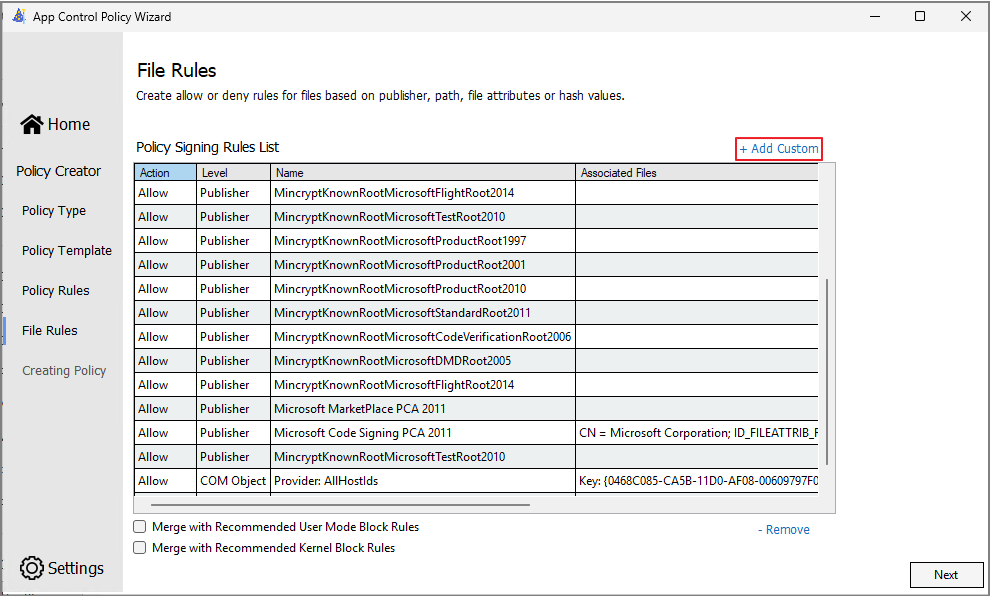Click the + Add Custom link
990x596 pixels.
click(778, 148)
